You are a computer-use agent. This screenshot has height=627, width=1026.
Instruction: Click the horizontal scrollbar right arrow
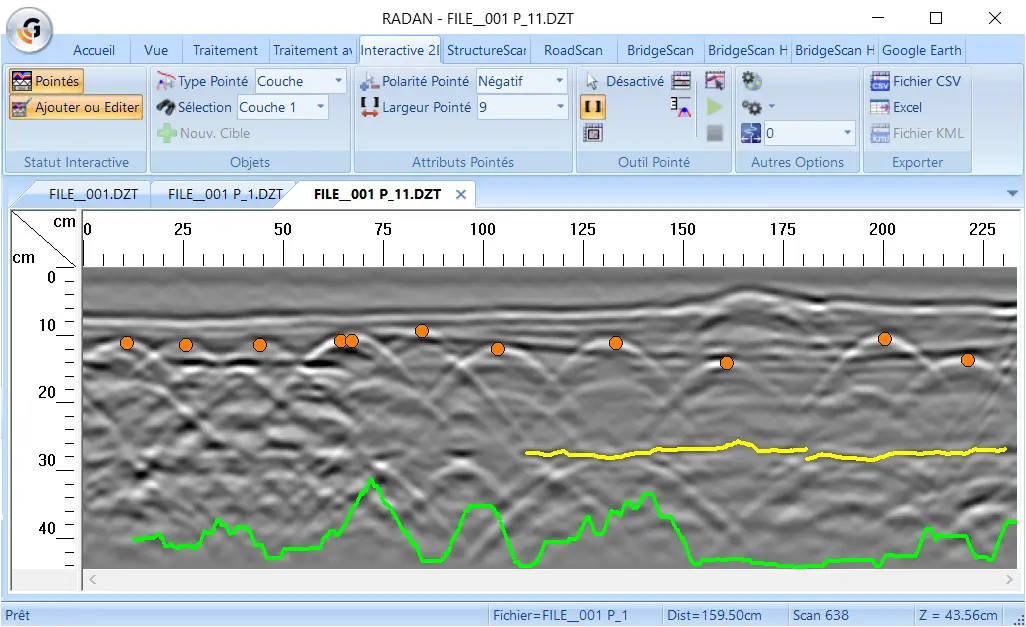tap(1009, 580)
